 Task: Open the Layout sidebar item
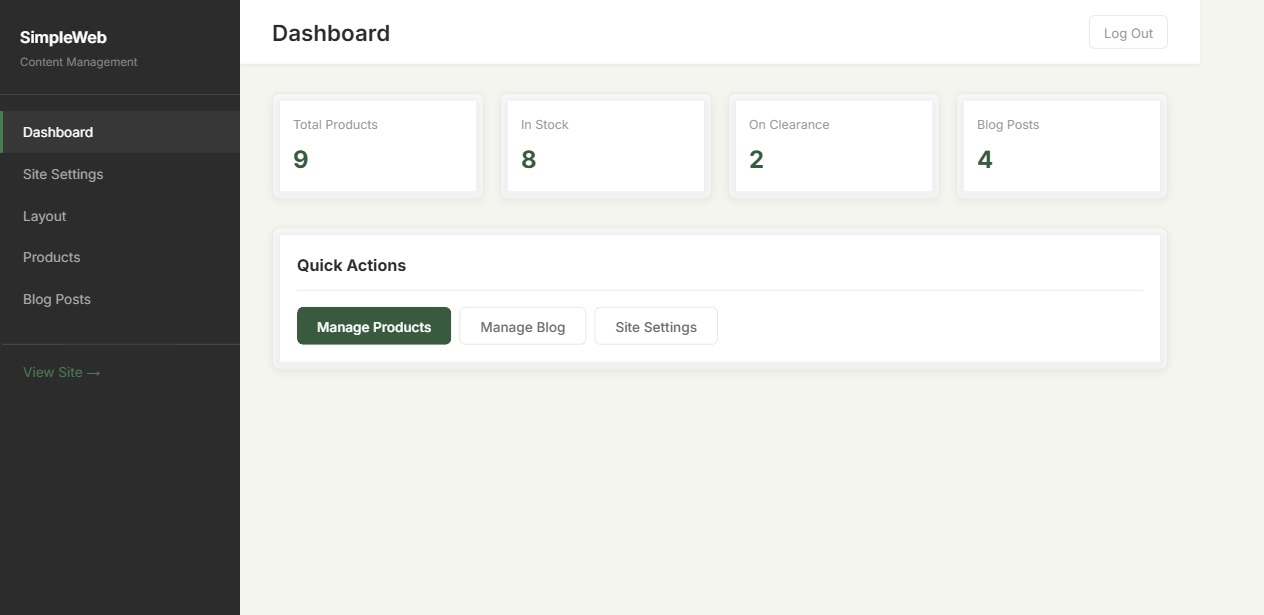coord(120,216)
